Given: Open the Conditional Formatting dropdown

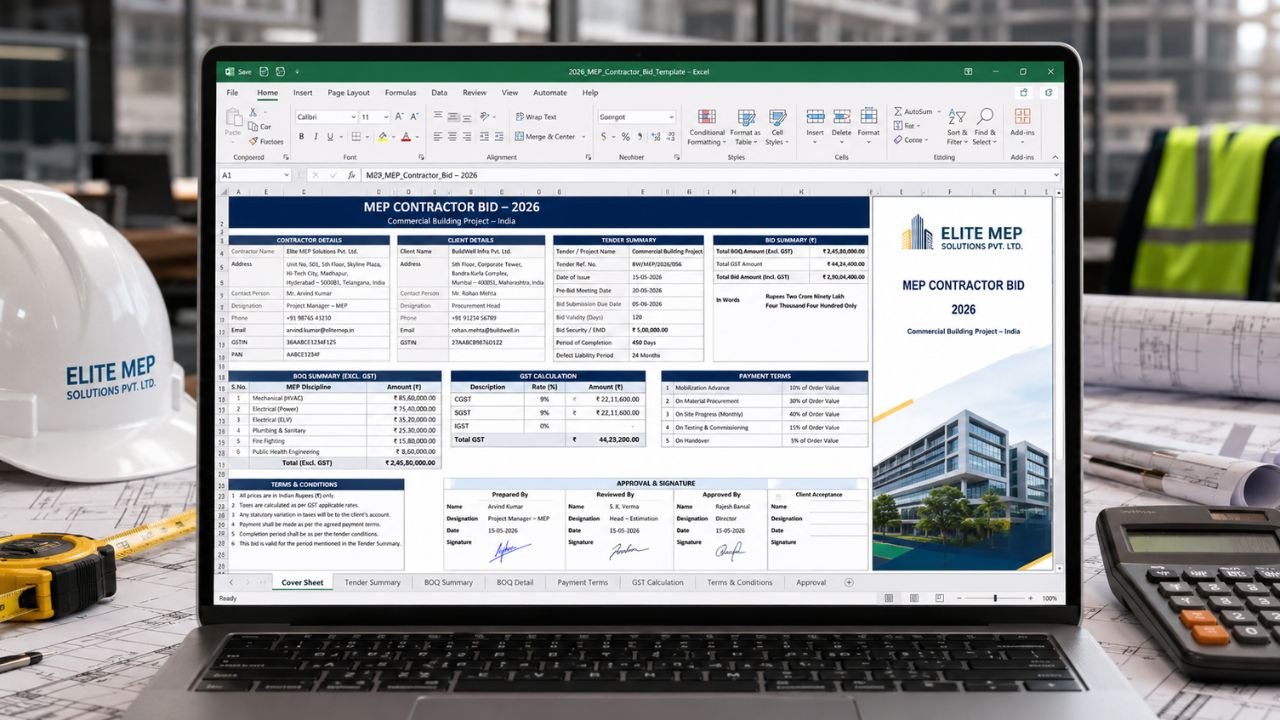Looking at the screenshot, I should 706,127.
